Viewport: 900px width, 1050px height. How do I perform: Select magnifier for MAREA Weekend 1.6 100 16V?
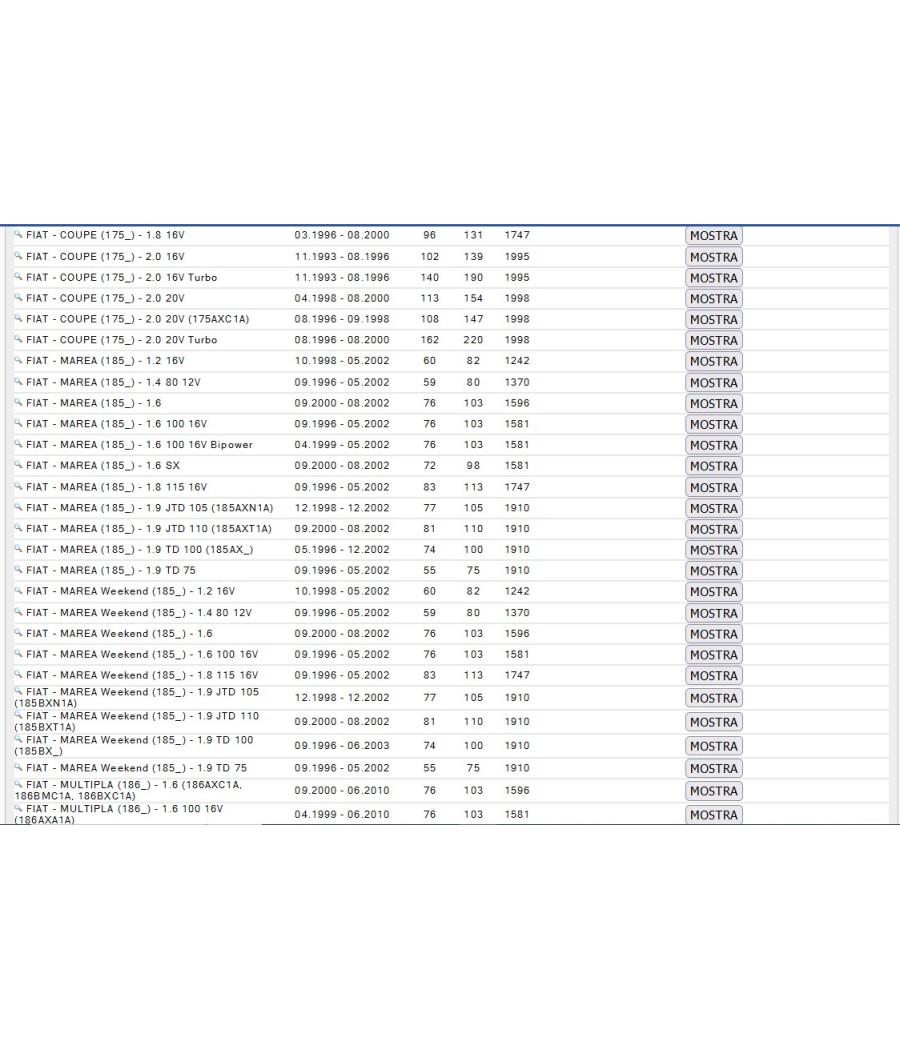coord(19,653)
